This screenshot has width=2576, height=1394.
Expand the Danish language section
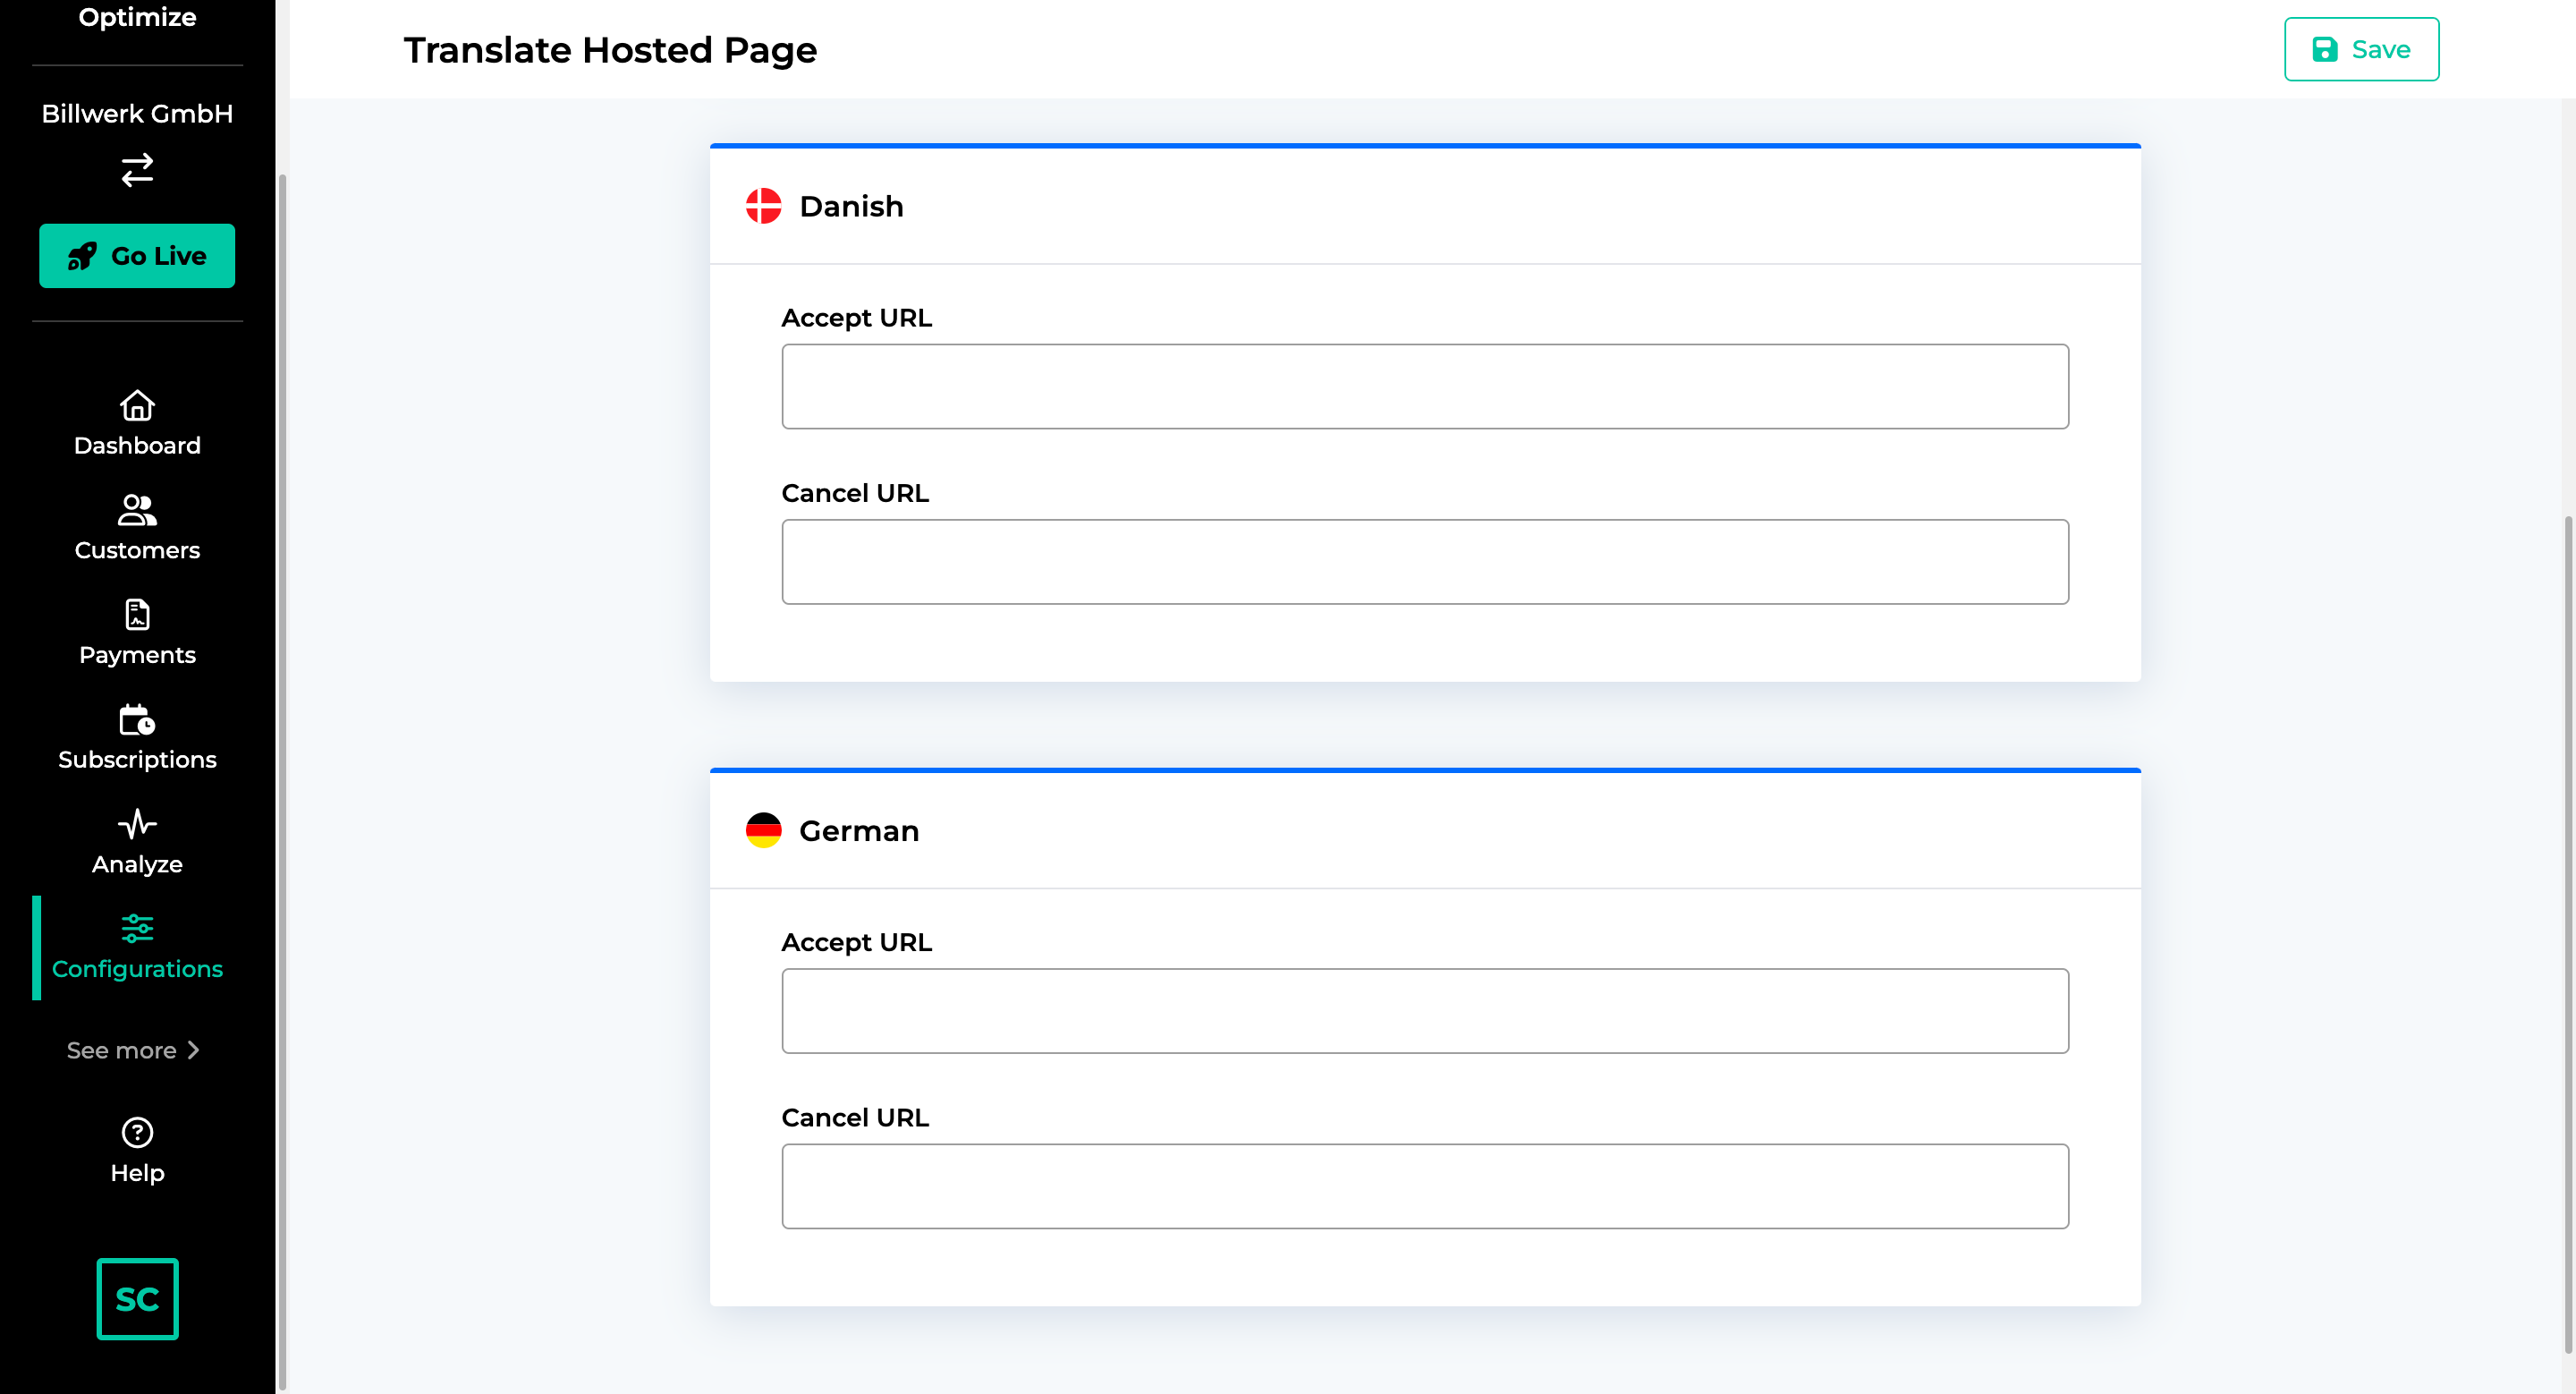click(x=1425, y=206)
